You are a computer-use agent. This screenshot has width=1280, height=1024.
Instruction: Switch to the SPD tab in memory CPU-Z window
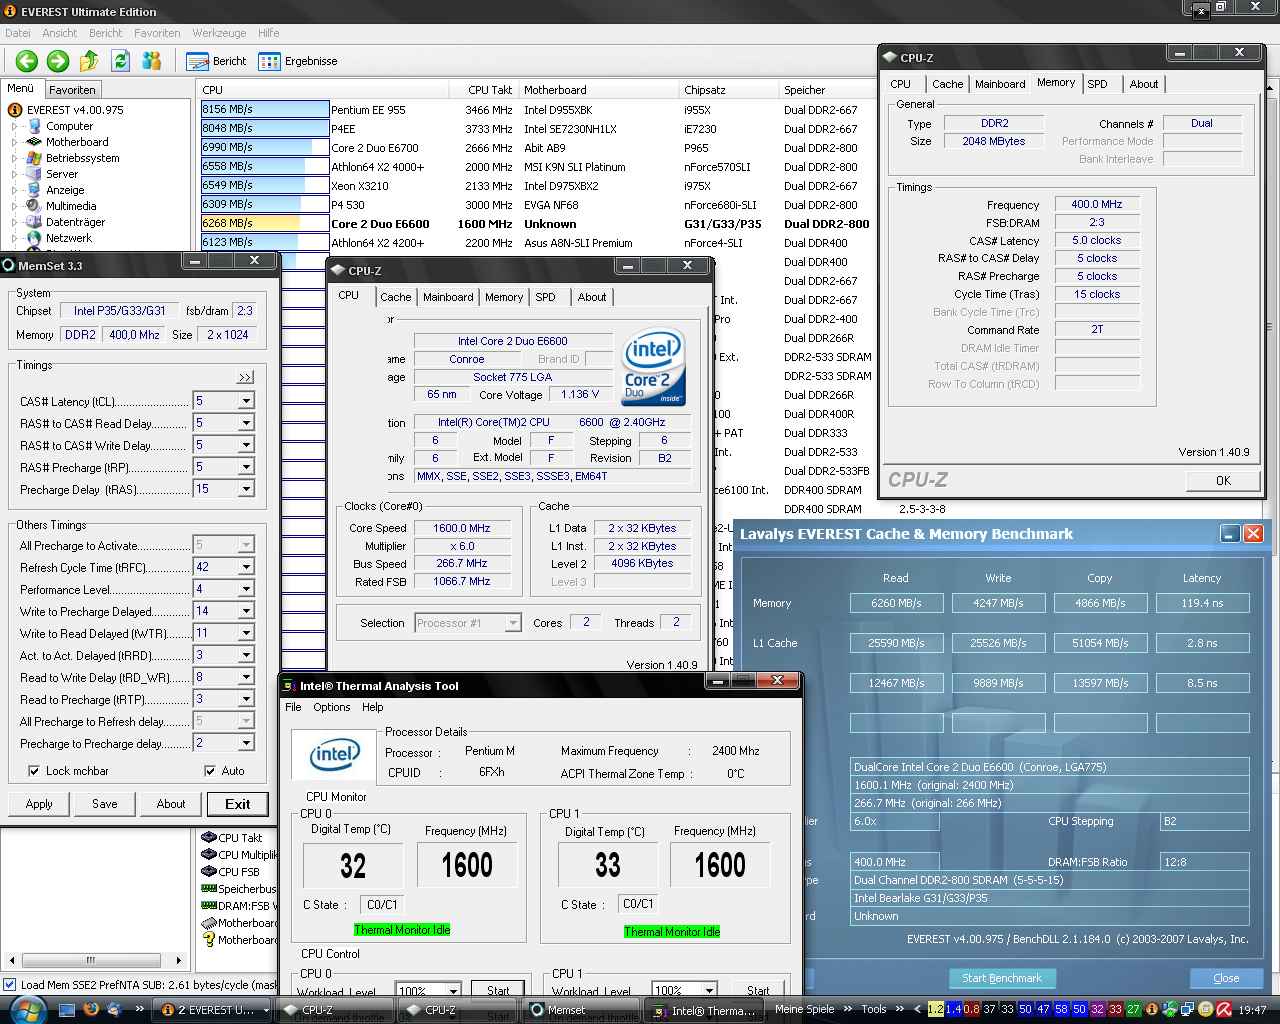click(1097, 84)
